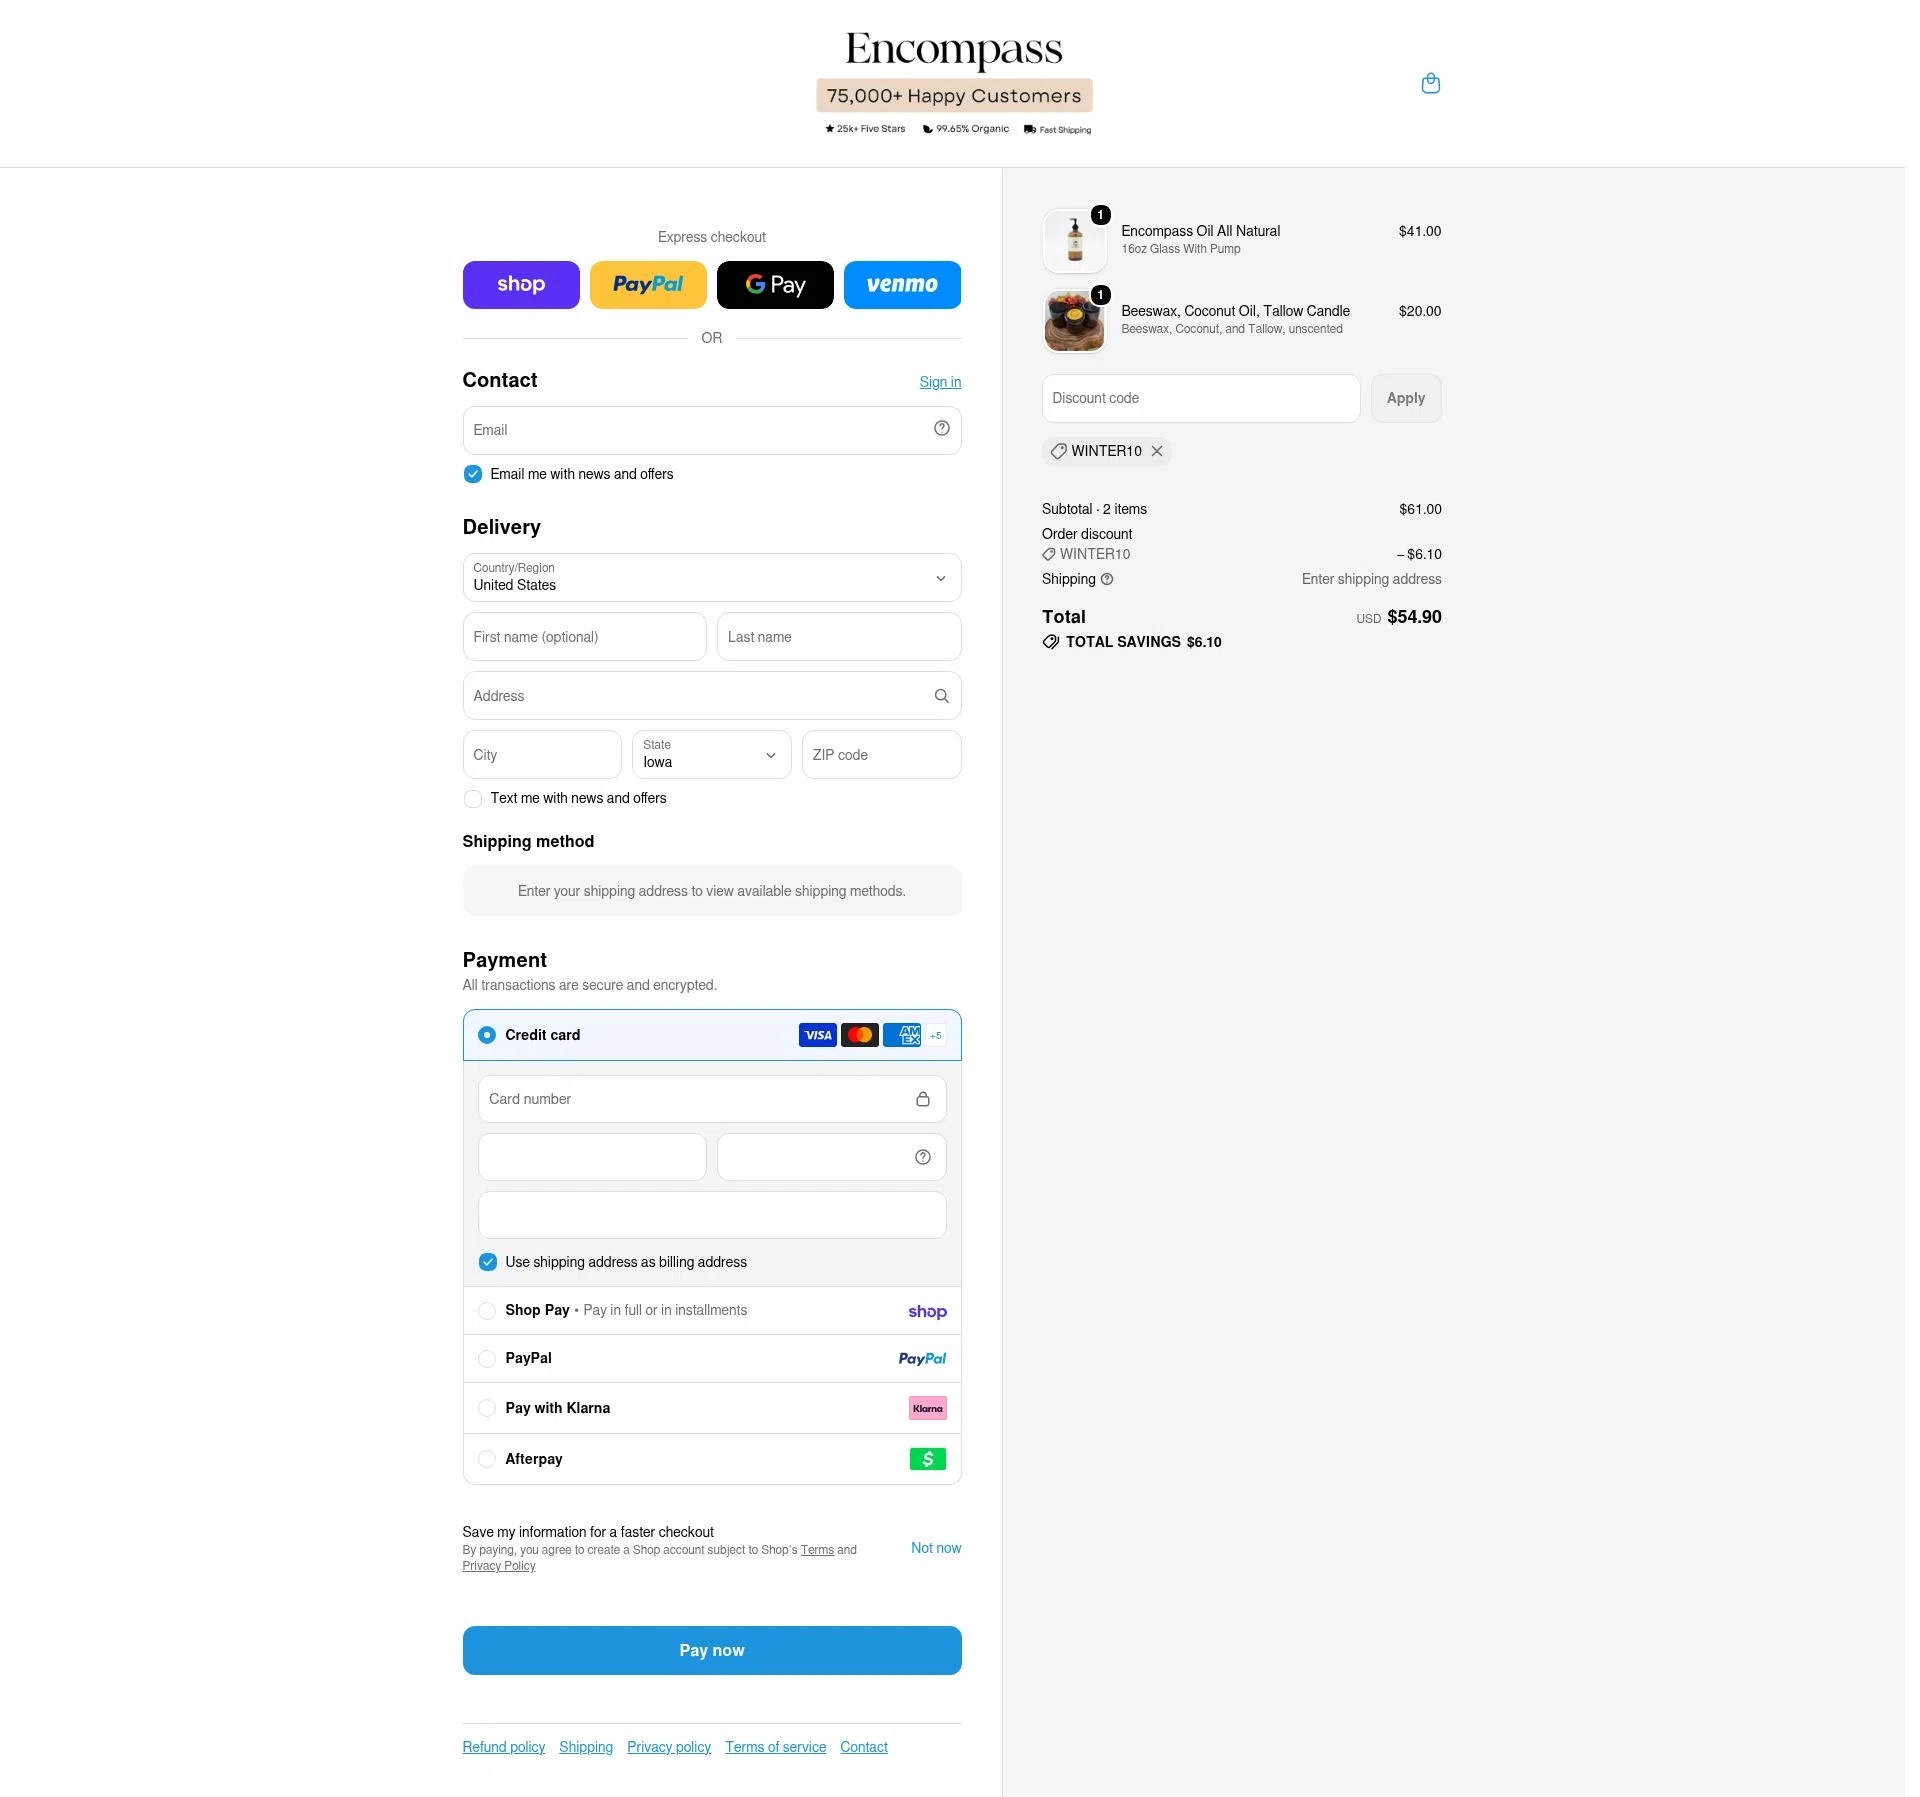Click the Email input field

(712, 430)
